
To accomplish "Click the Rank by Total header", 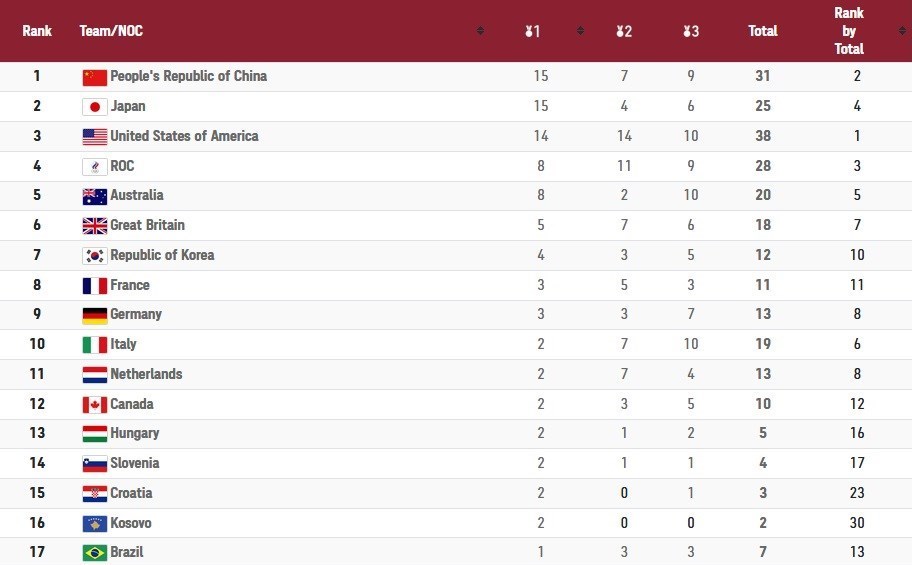I will 849,31.
